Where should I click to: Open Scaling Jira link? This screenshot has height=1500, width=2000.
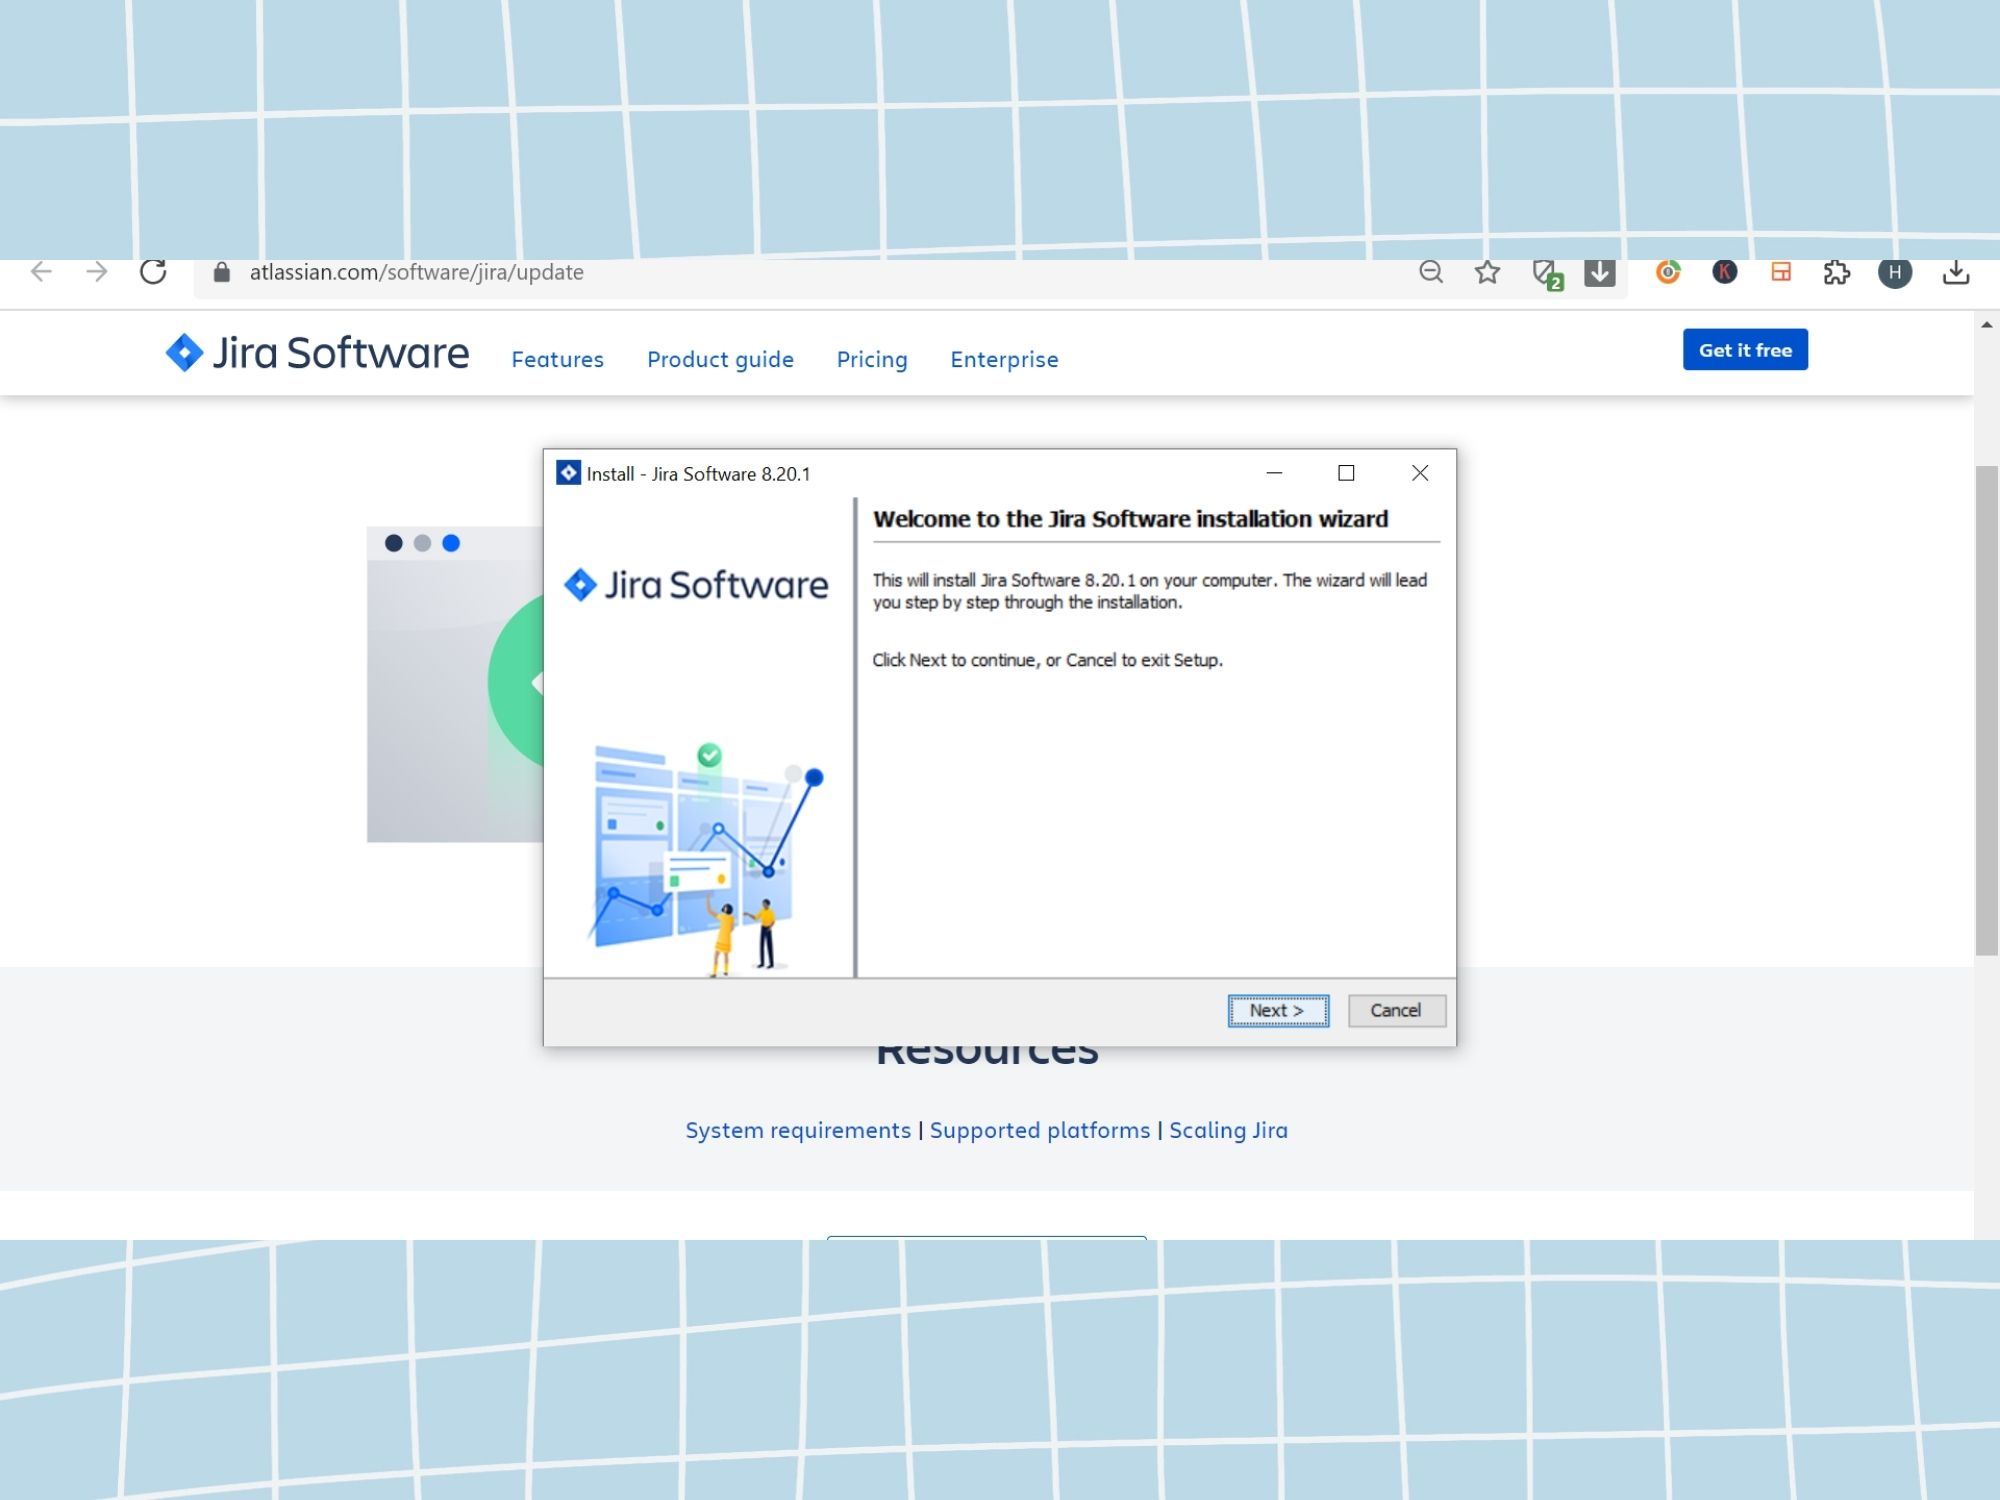click(x=1228, y=1130)
